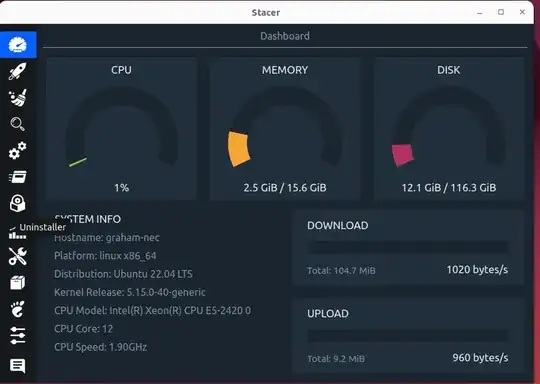Click the Uninstaller tooltip label

tap(43, 227)
